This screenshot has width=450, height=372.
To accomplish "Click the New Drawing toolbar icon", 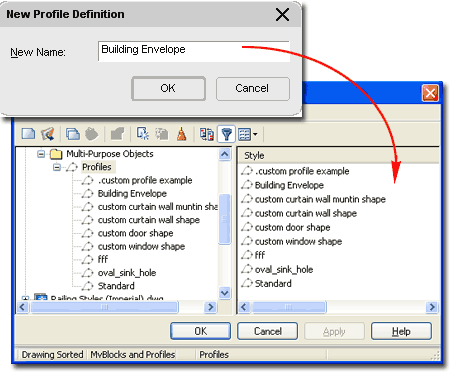I will click(x=28, y=134).
